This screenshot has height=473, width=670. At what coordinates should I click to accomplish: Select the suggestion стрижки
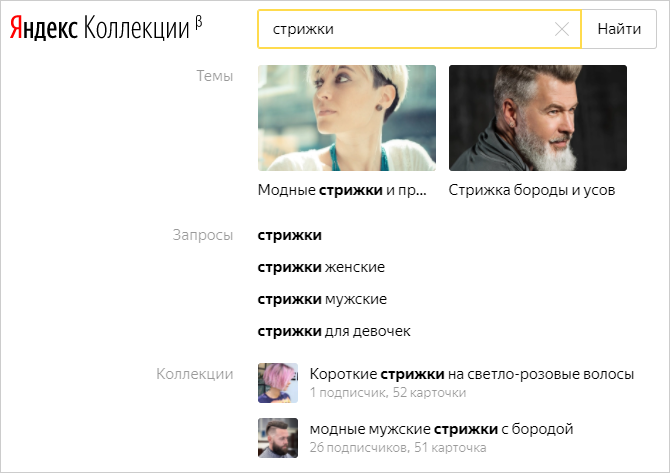click(289, 235)
